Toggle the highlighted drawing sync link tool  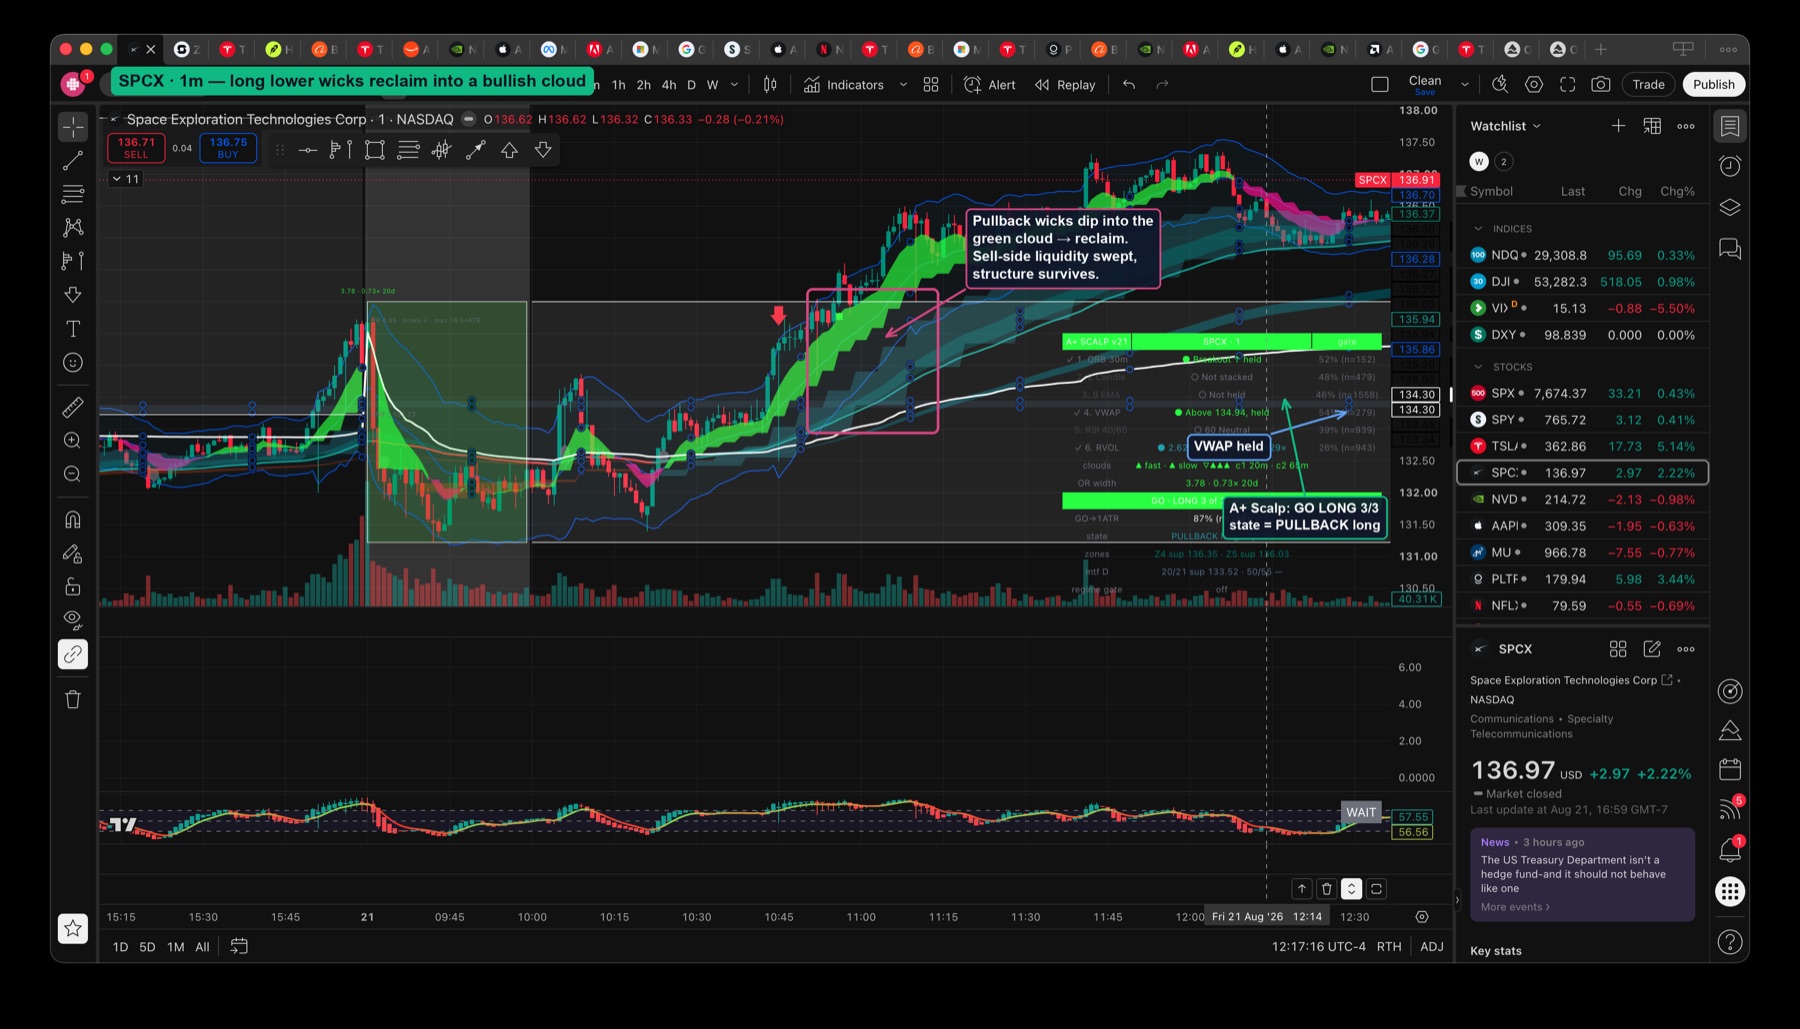point(73,654)
